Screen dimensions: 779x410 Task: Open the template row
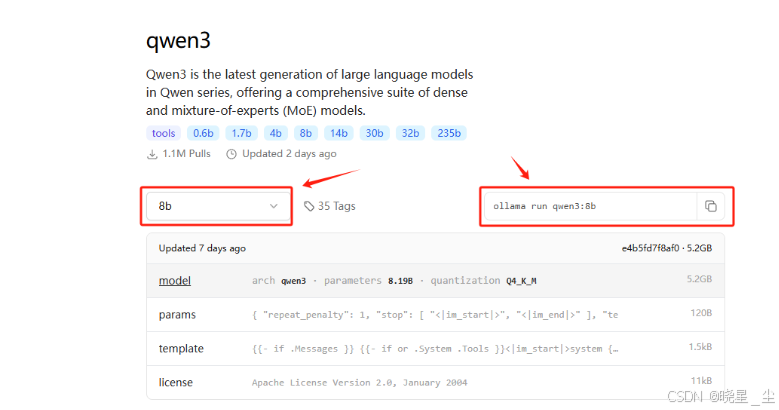[435, 348]
